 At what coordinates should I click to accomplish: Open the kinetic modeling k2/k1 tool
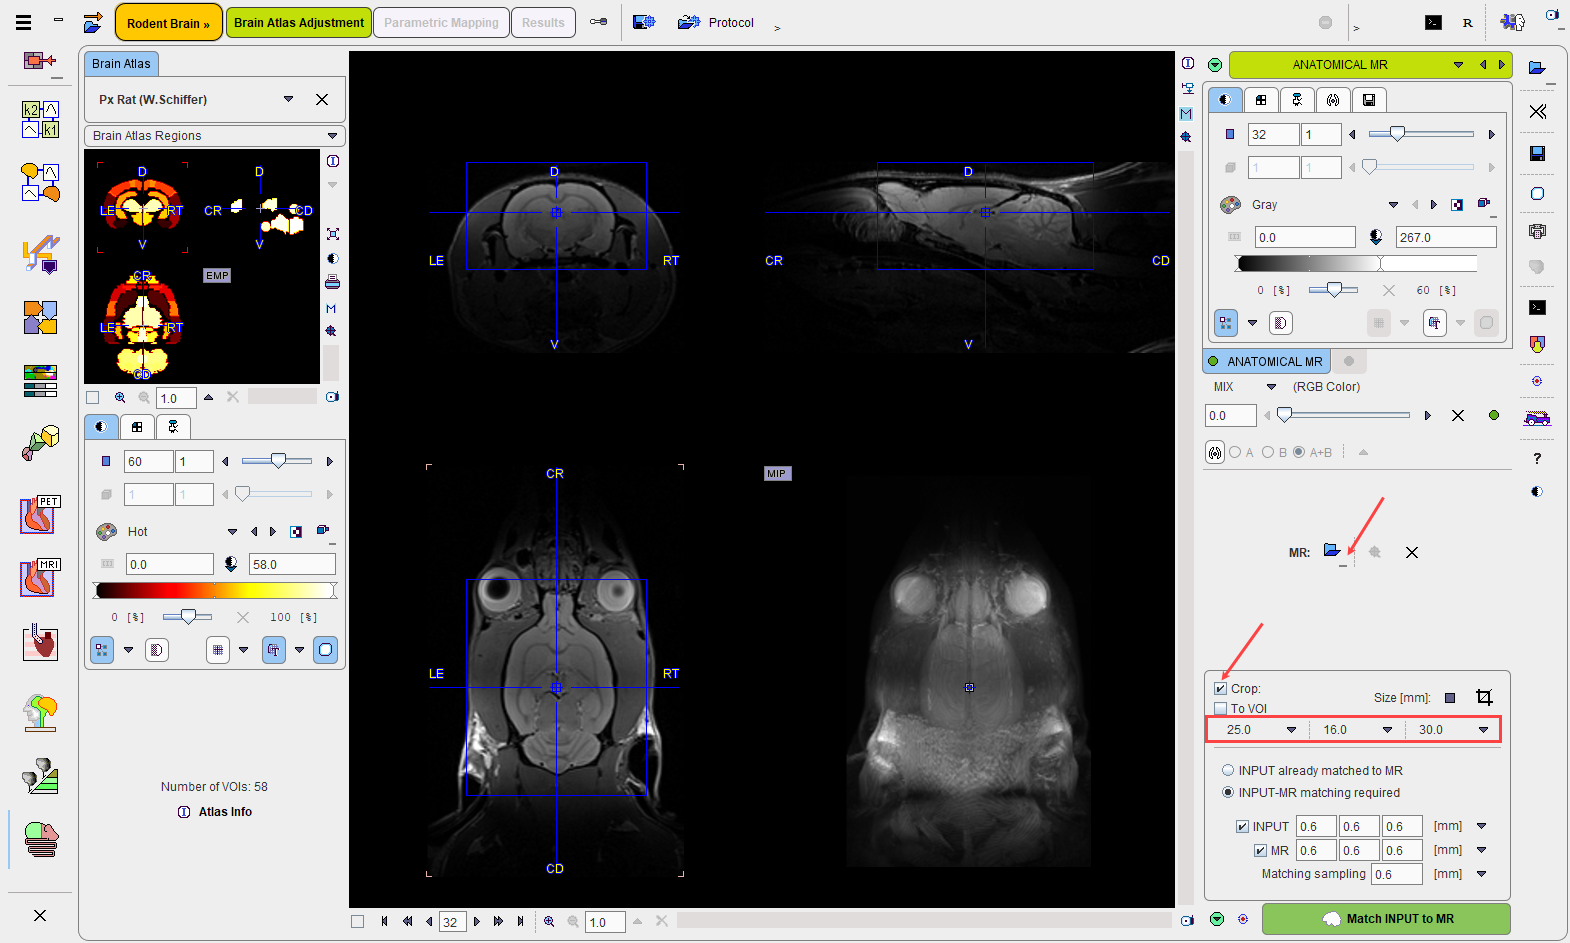pos(40,119)
